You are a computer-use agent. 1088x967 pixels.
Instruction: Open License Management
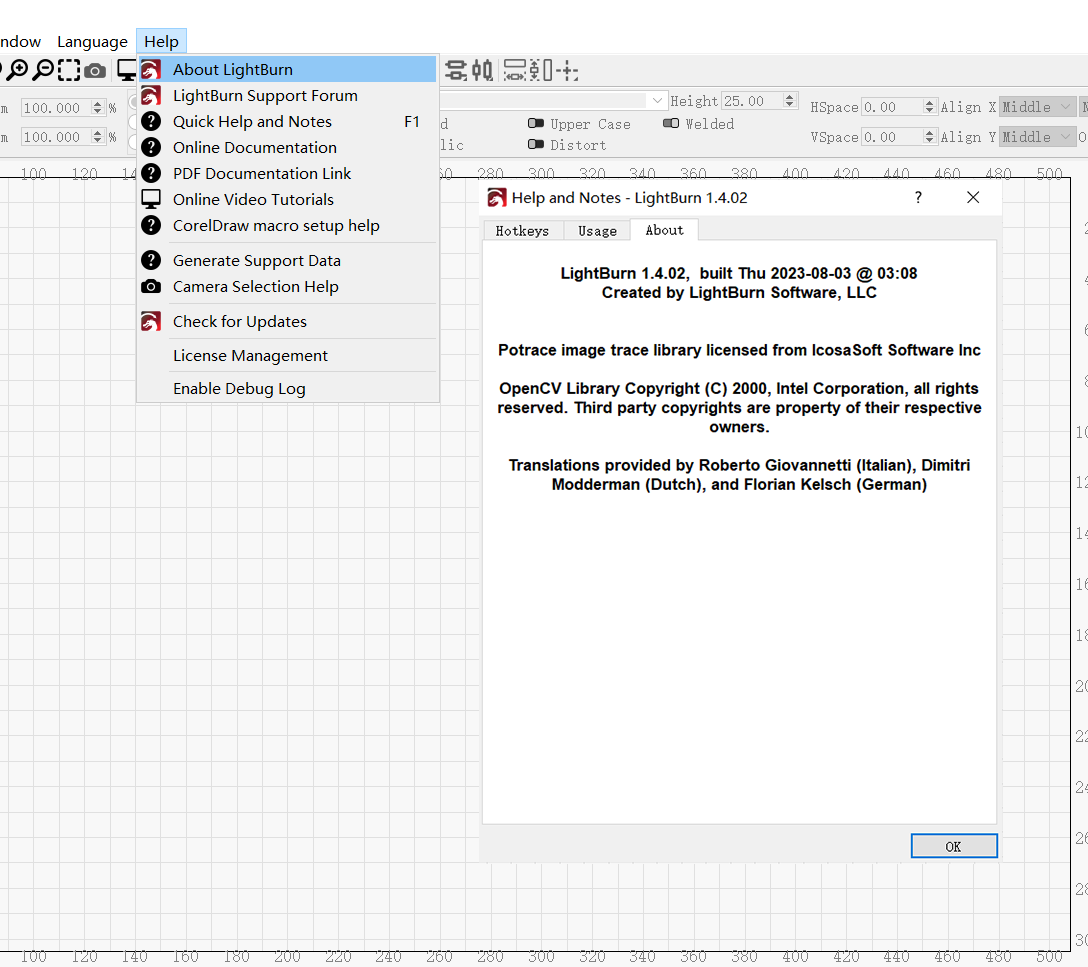tap(287, 355)
